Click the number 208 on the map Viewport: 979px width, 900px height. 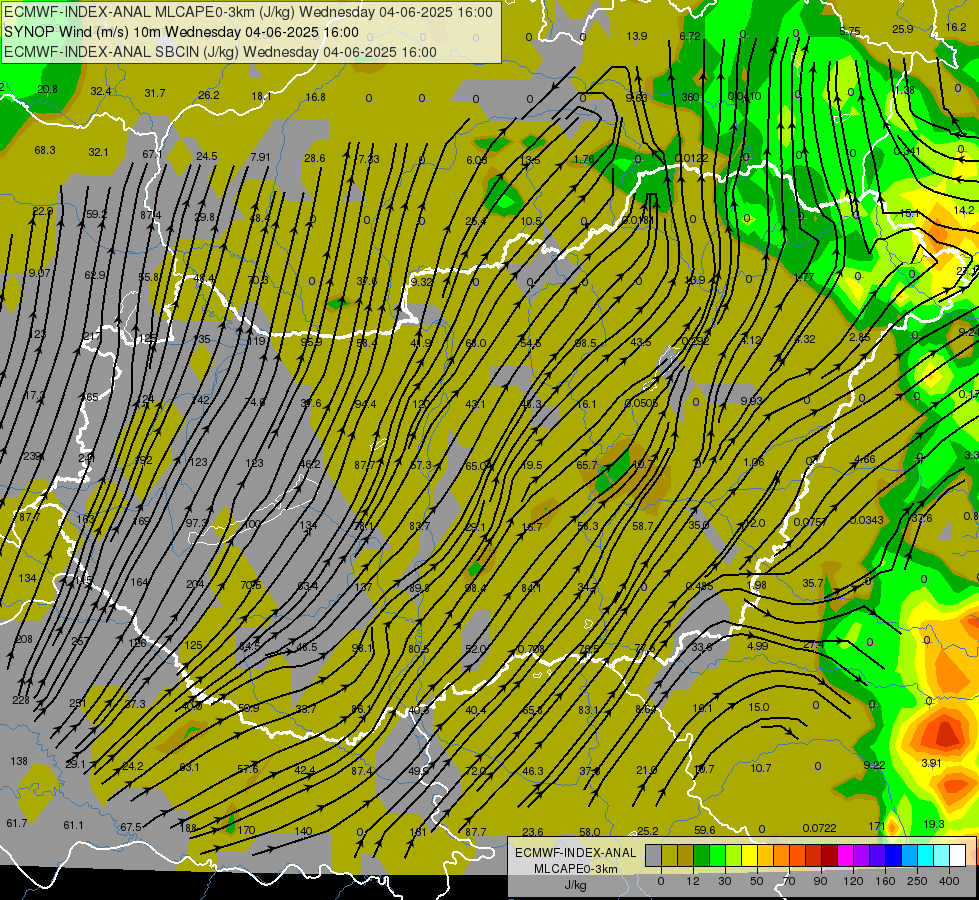pos(24,639)
